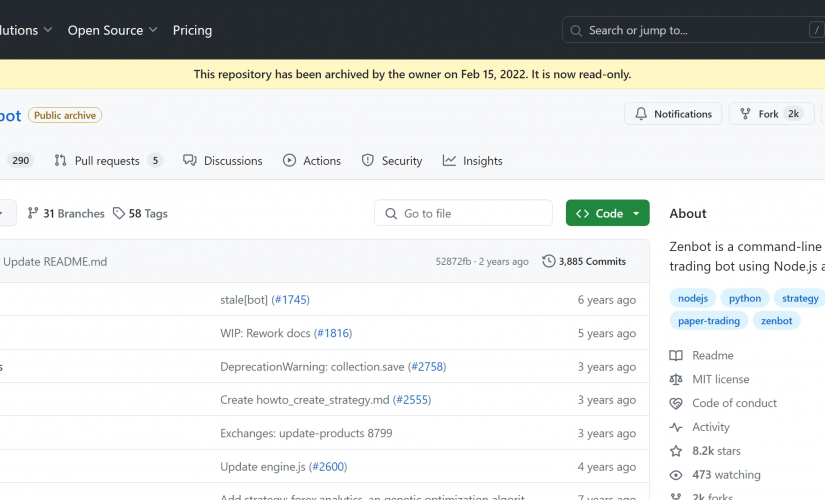Select the strategy topic tag
Viewport: 825px width, 500px height.
click(x=800, y=298)
